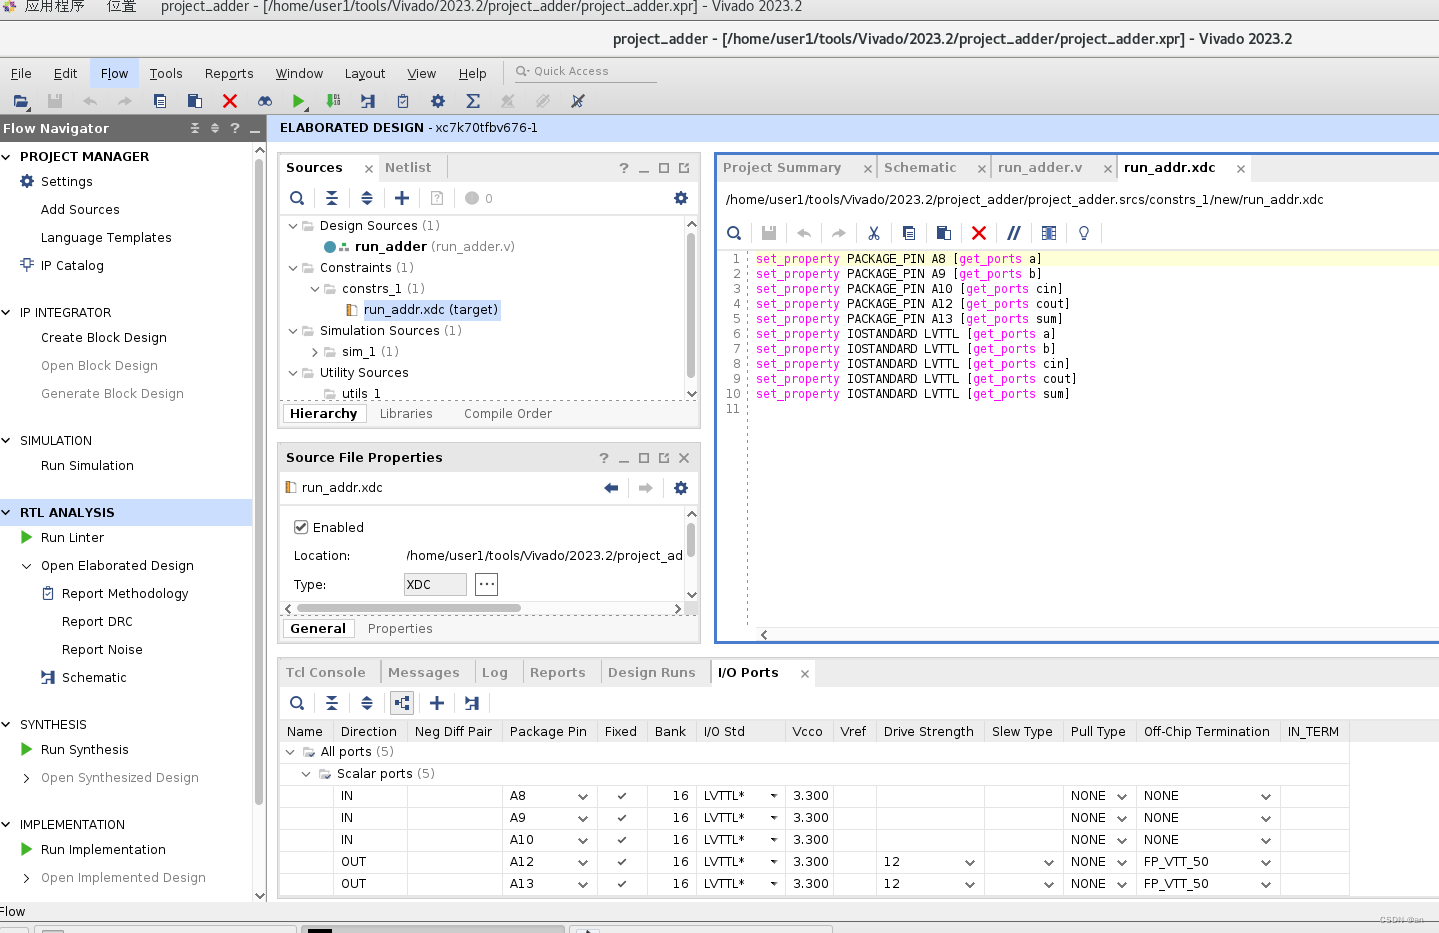Expand the sim_1 tree node
Image resolution: width=1439 pixels, height=933 pixels.
coord(315,352)
